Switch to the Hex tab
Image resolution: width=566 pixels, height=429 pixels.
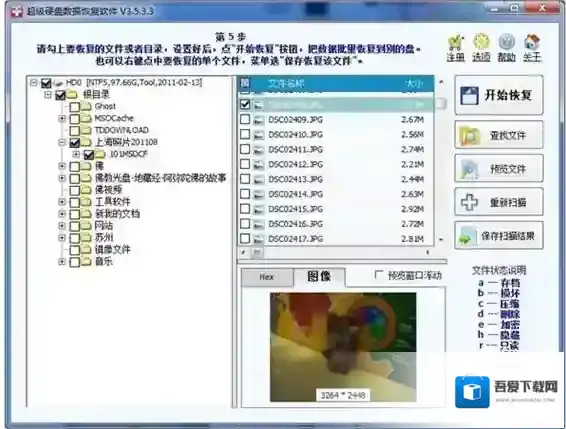(x=267, y=277)
